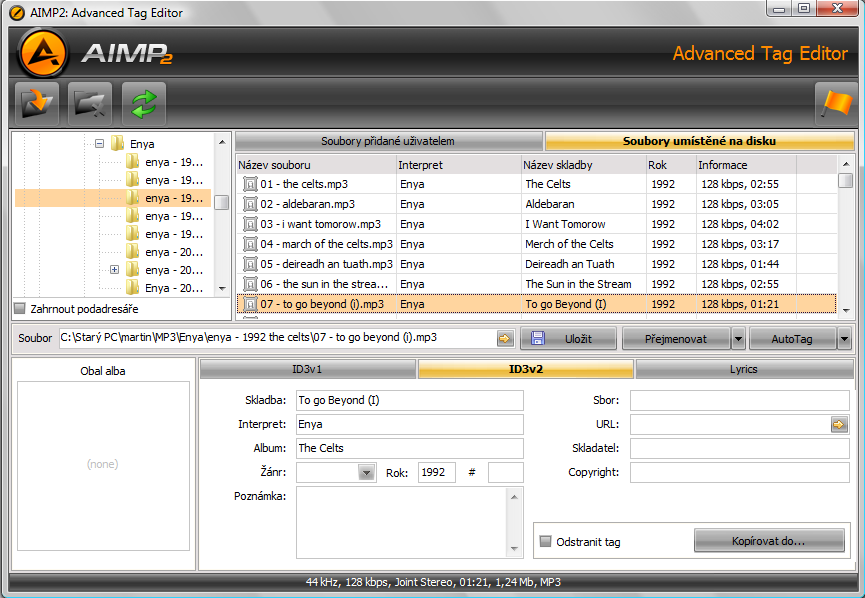Sort by the Rok column header
The width and height of the screenshot is (865, 598).
671,165
